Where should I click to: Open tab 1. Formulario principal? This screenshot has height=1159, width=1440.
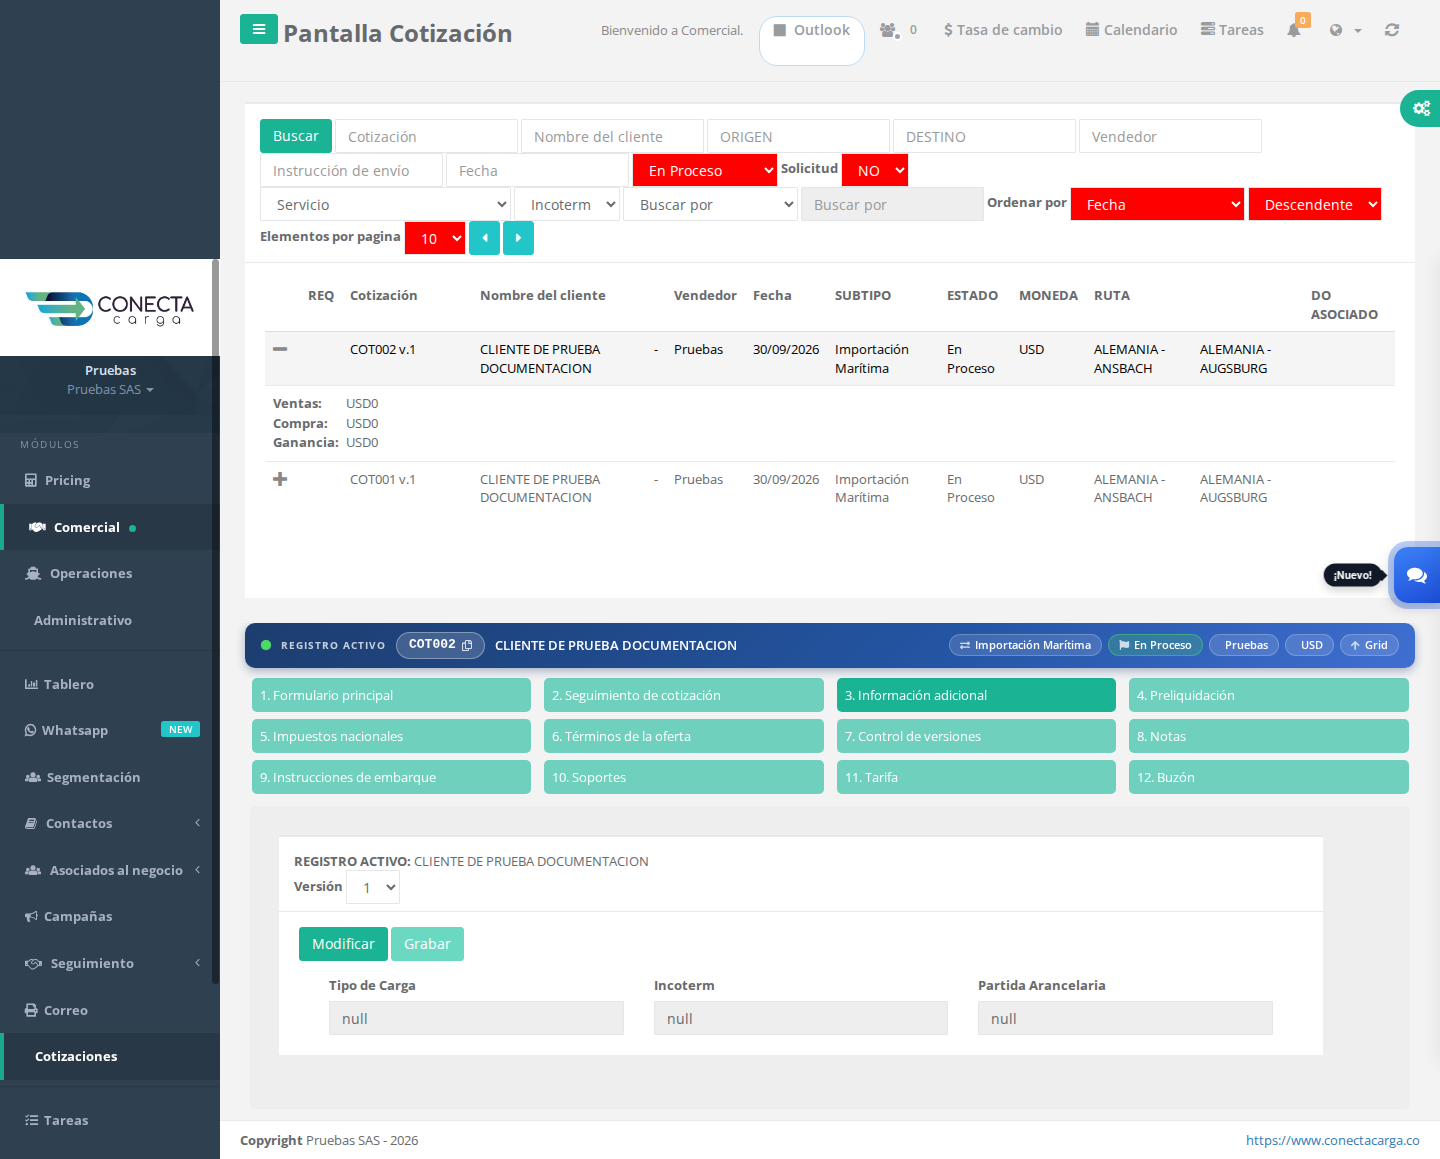pyautogui.click(x=391, y=695)
